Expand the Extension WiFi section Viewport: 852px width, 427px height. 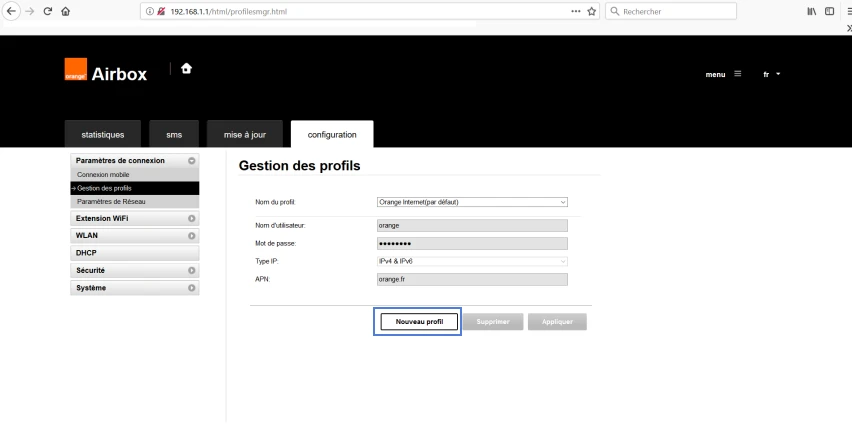[135, 218]
